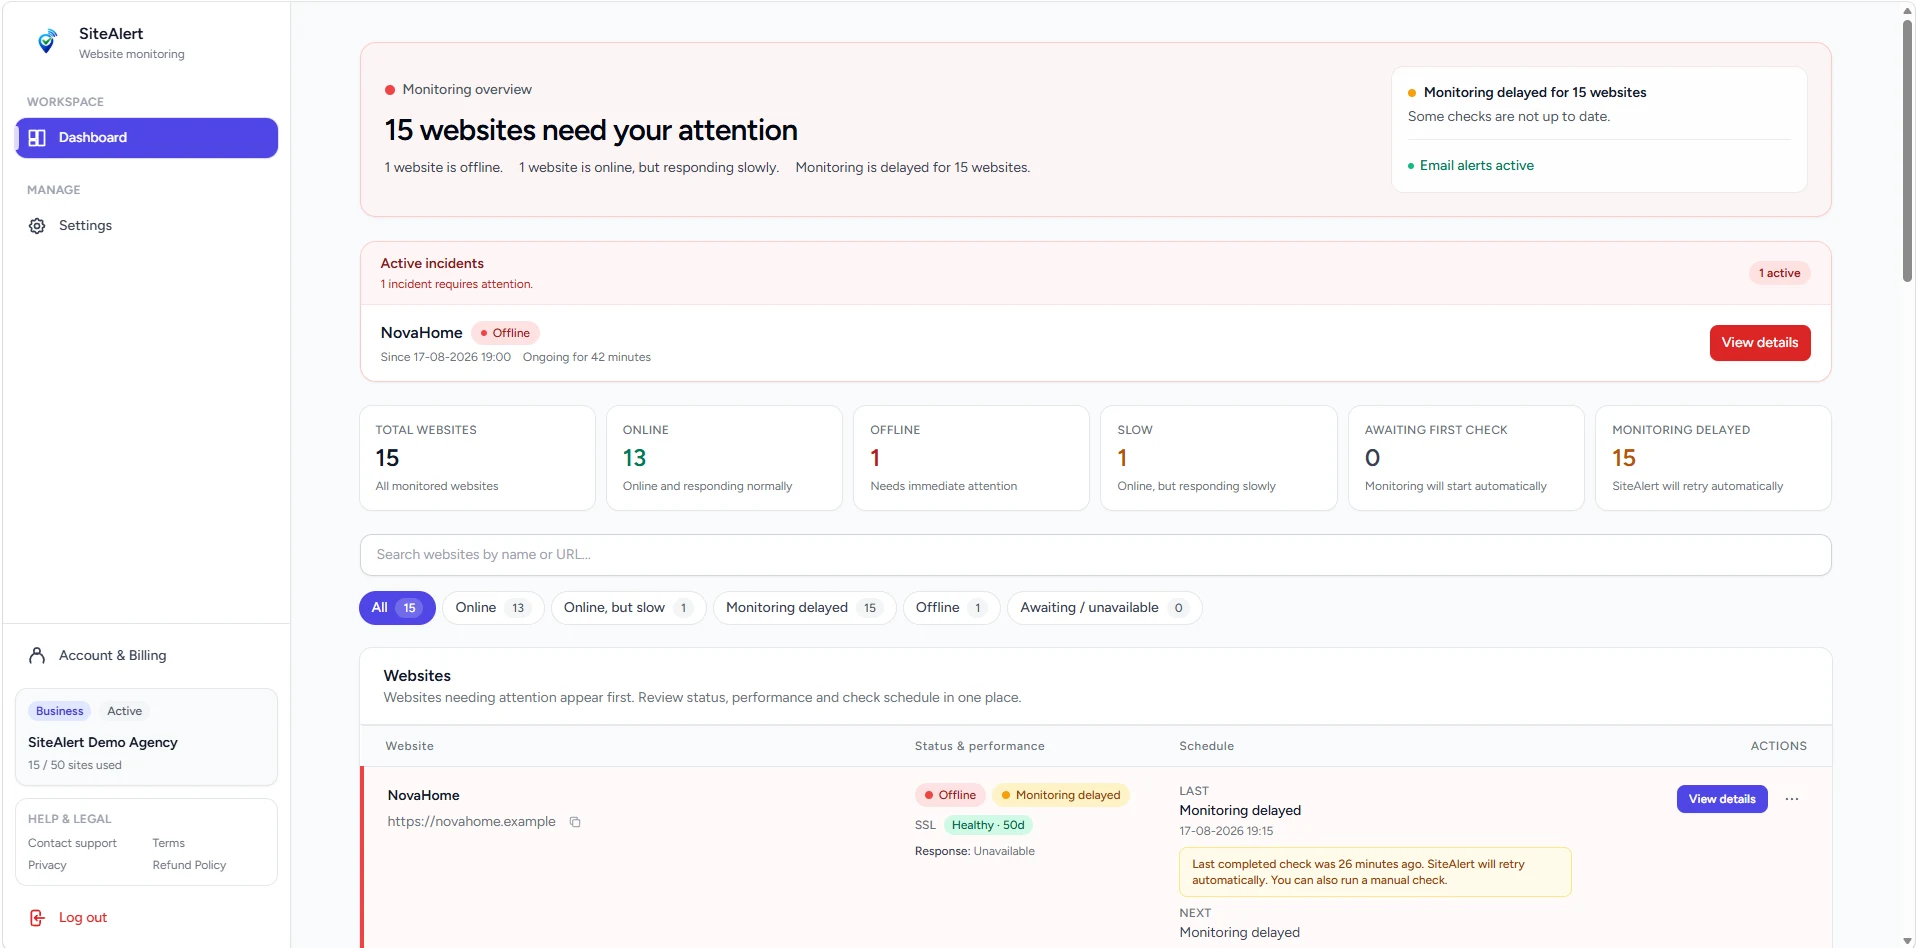
Task: Click the SiteAlert logo icon
Action: [x=46, y=42]
